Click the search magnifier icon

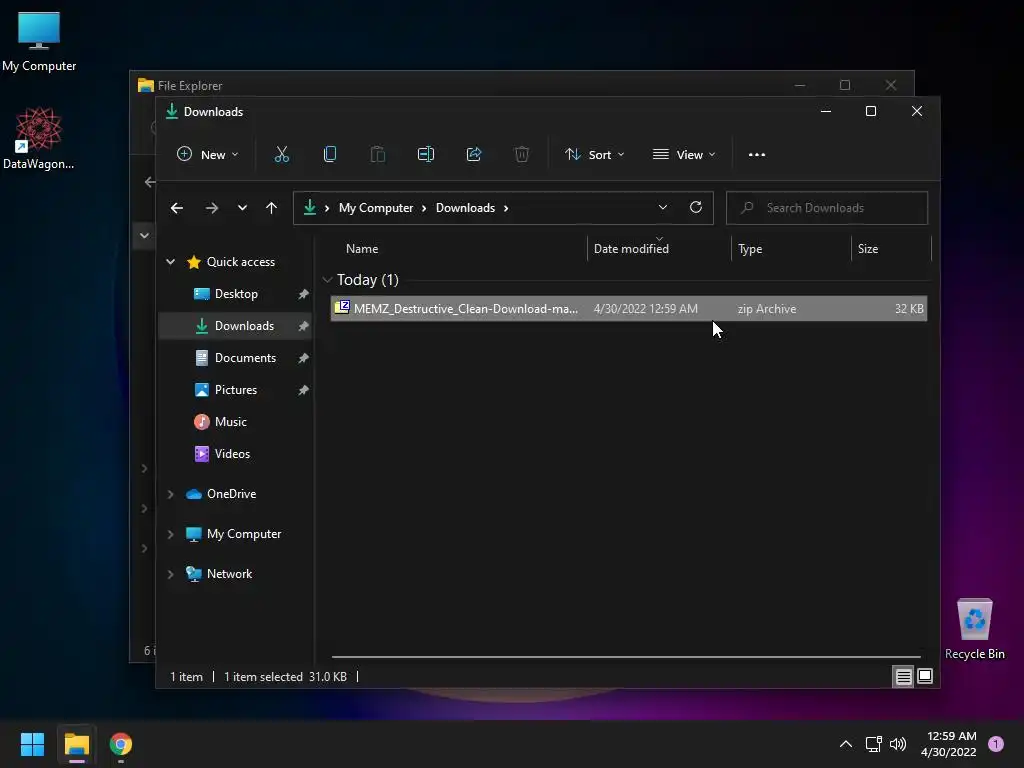tap(747, 208)
